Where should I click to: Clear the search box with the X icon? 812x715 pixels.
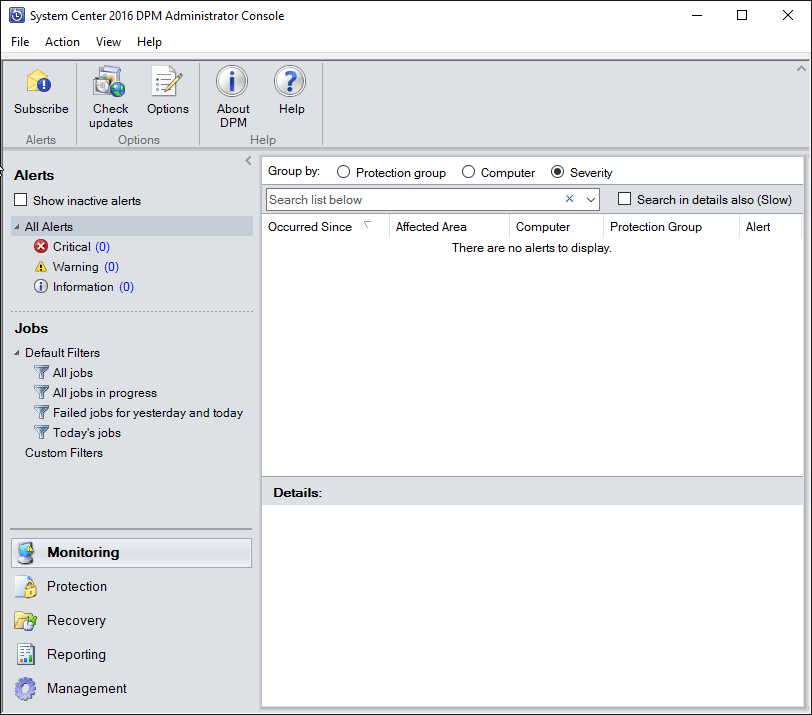[x=569, y=199]
